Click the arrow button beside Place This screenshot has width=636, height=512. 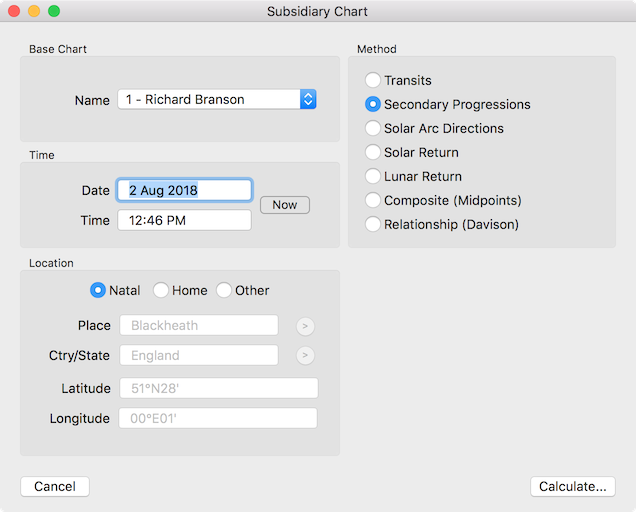click(305, 326)
